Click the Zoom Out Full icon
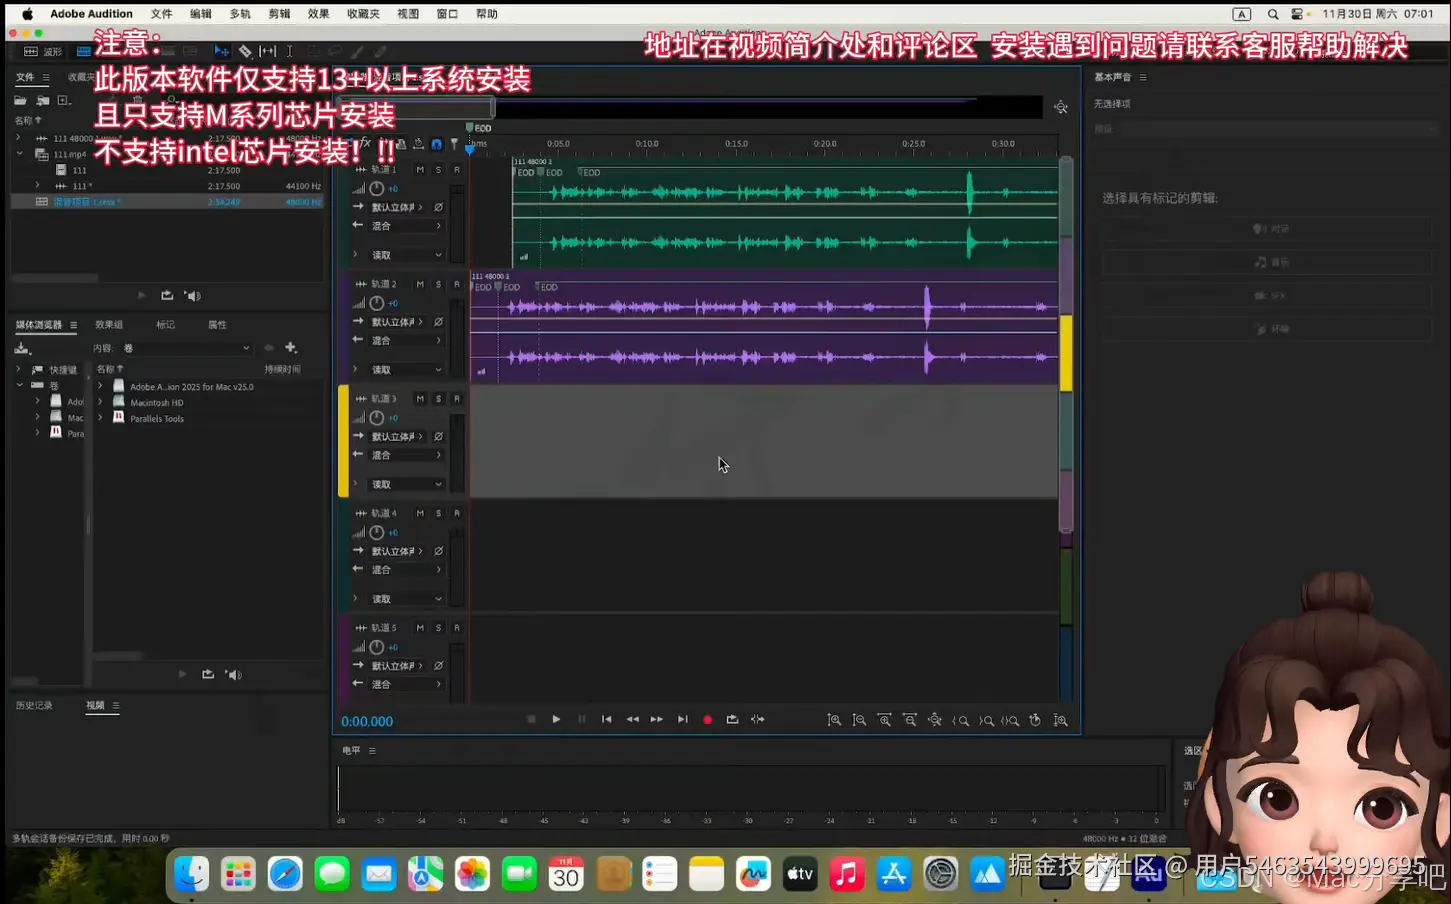 coord(935,720)
